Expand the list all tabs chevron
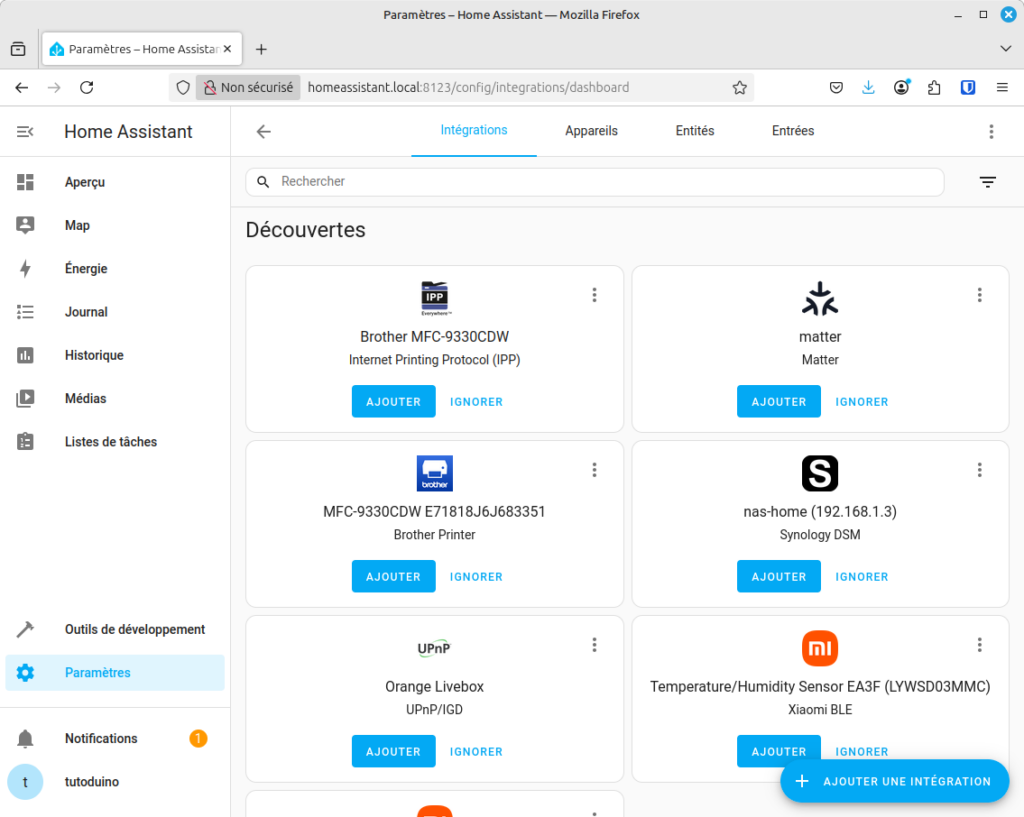This screenshot has width=1024, height=817. 1006,49
